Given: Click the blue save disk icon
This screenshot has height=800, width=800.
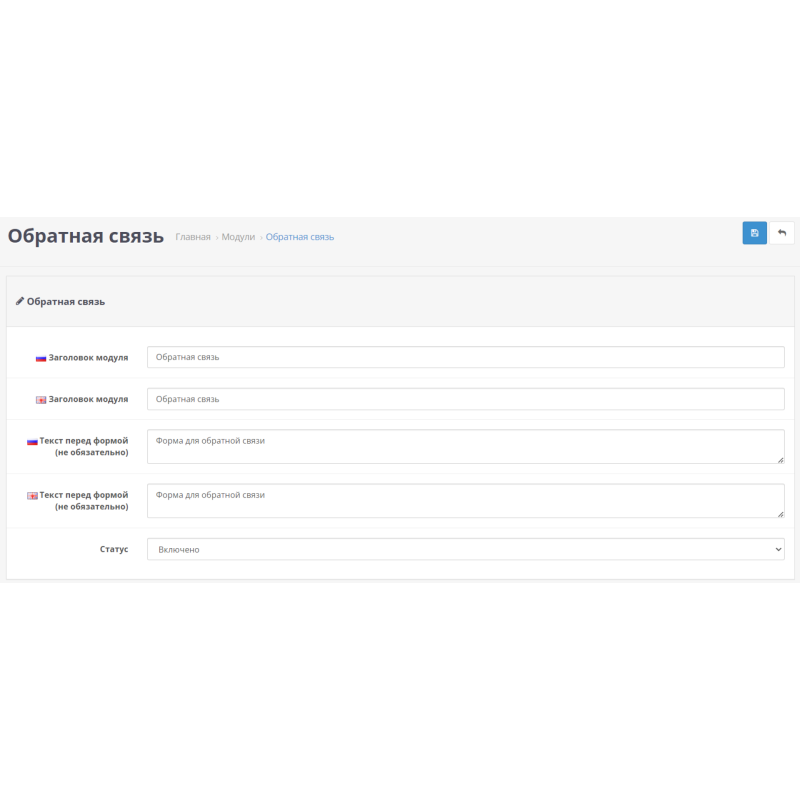Looking at the screenshot, I should pyautogui.click(x=754, y=233).
